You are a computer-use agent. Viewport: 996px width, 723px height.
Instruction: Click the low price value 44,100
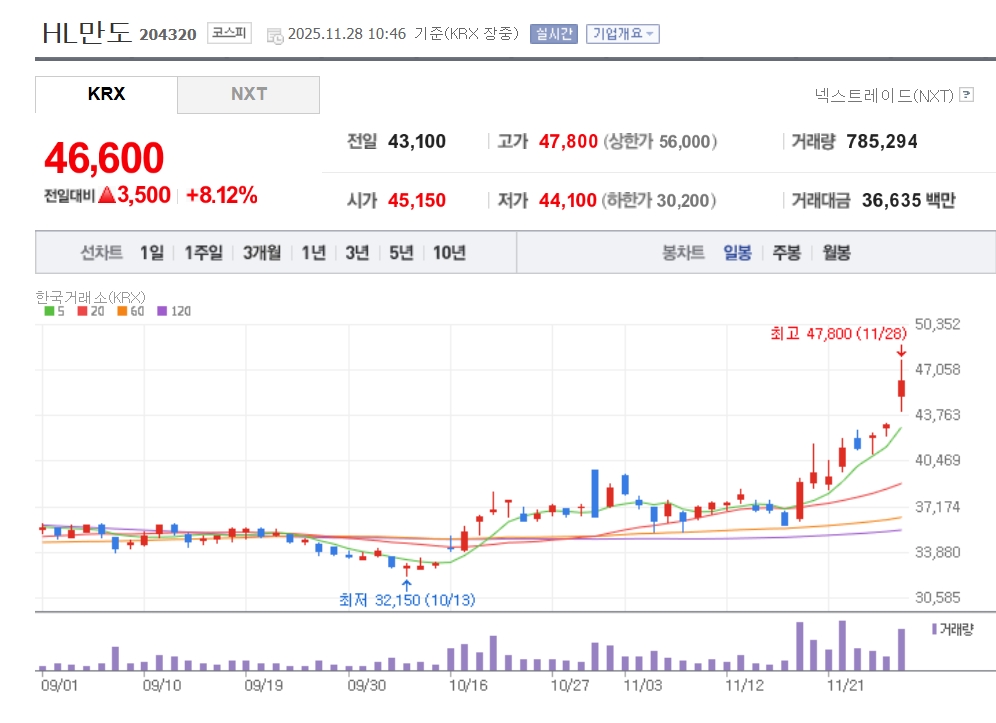click(568, 200)
